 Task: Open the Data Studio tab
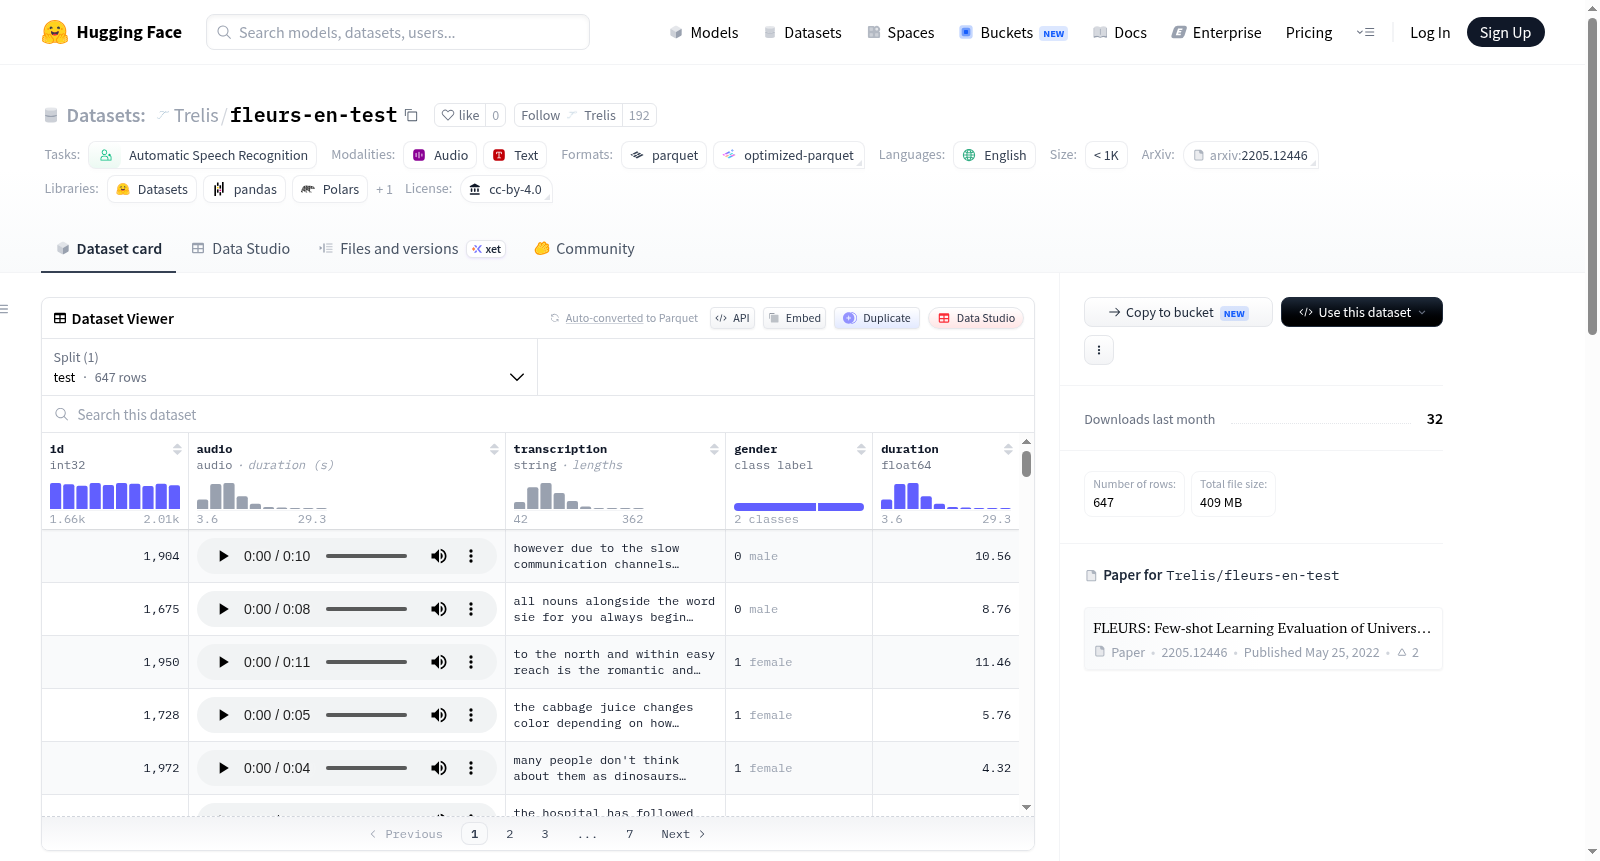(241, 249)
